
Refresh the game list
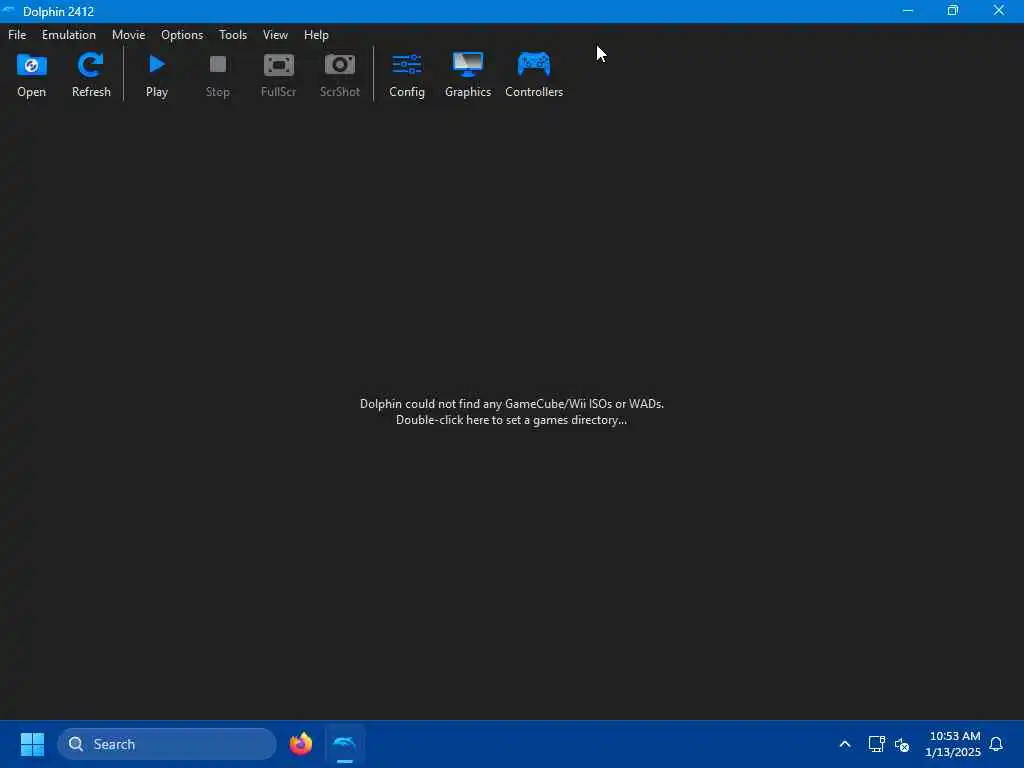[91, 74]
